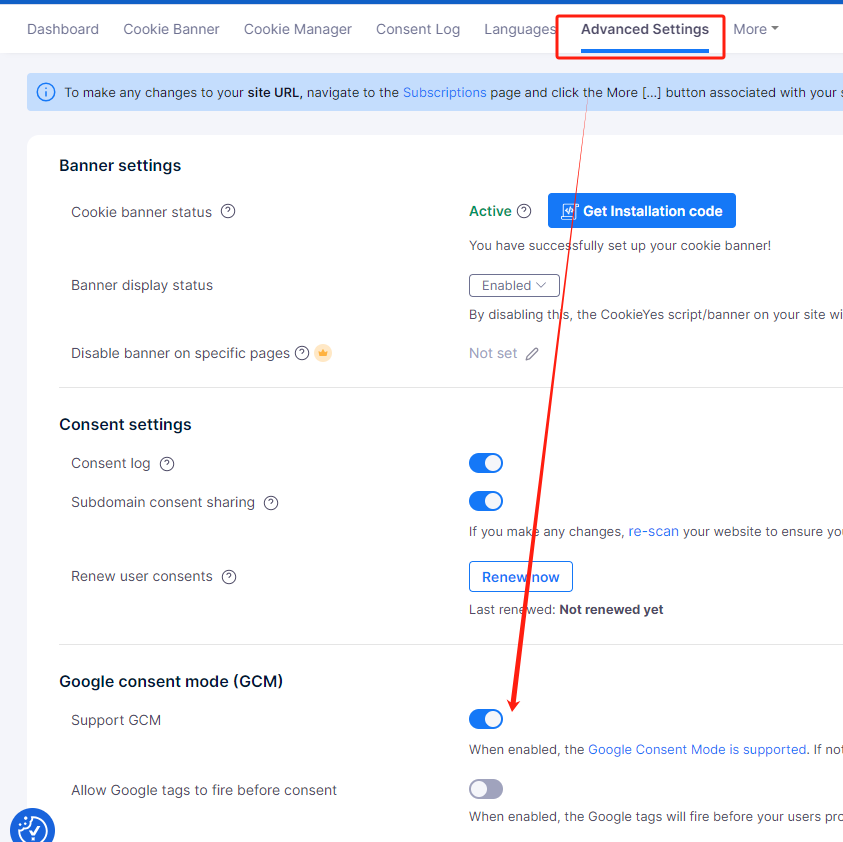Open the Consent Log tab
The image size is (843, 842).
pyautogui.click(x=418, y=29)
